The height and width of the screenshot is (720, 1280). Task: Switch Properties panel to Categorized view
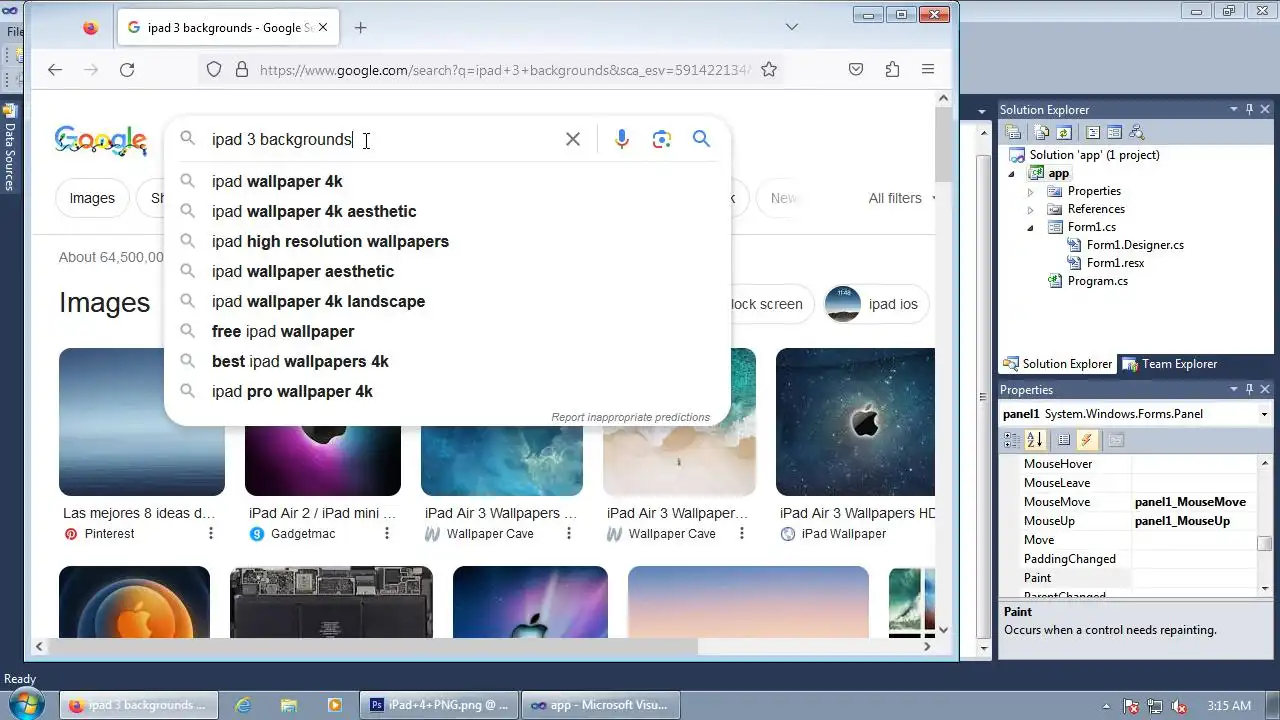(1012, 440)
